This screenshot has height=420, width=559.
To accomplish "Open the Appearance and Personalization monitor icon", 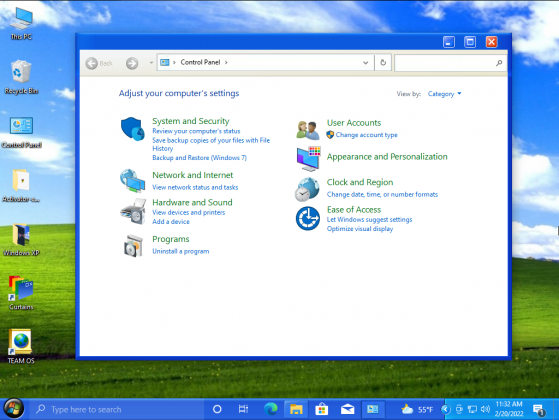I will tap(308, 159).
